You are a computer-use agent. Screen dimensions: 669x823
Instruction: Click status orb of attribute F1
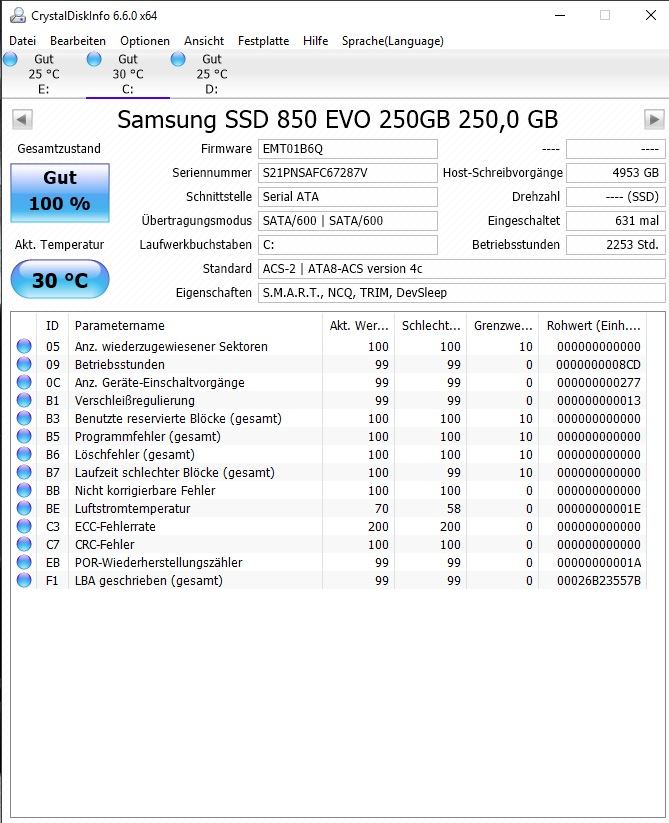(x=24, y=581)
